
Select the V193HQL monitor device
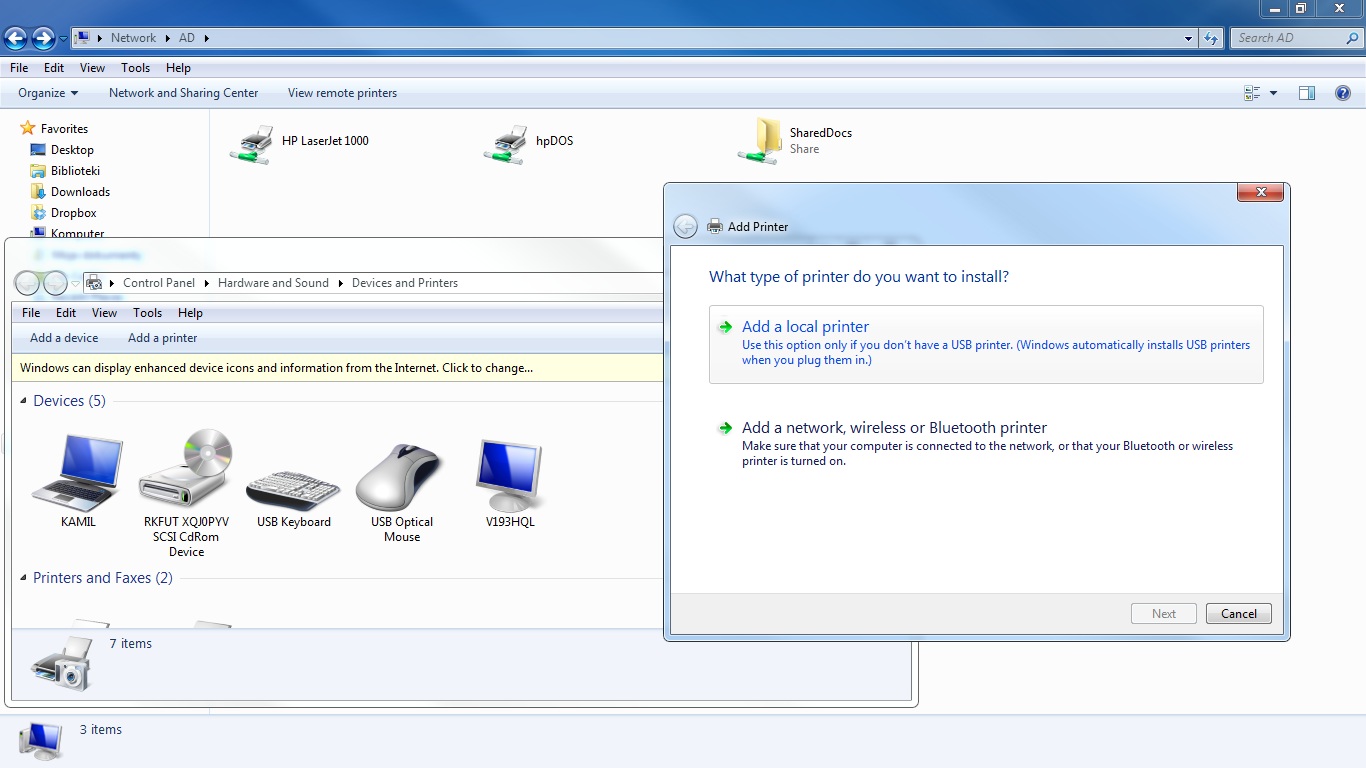click(510, 476)
